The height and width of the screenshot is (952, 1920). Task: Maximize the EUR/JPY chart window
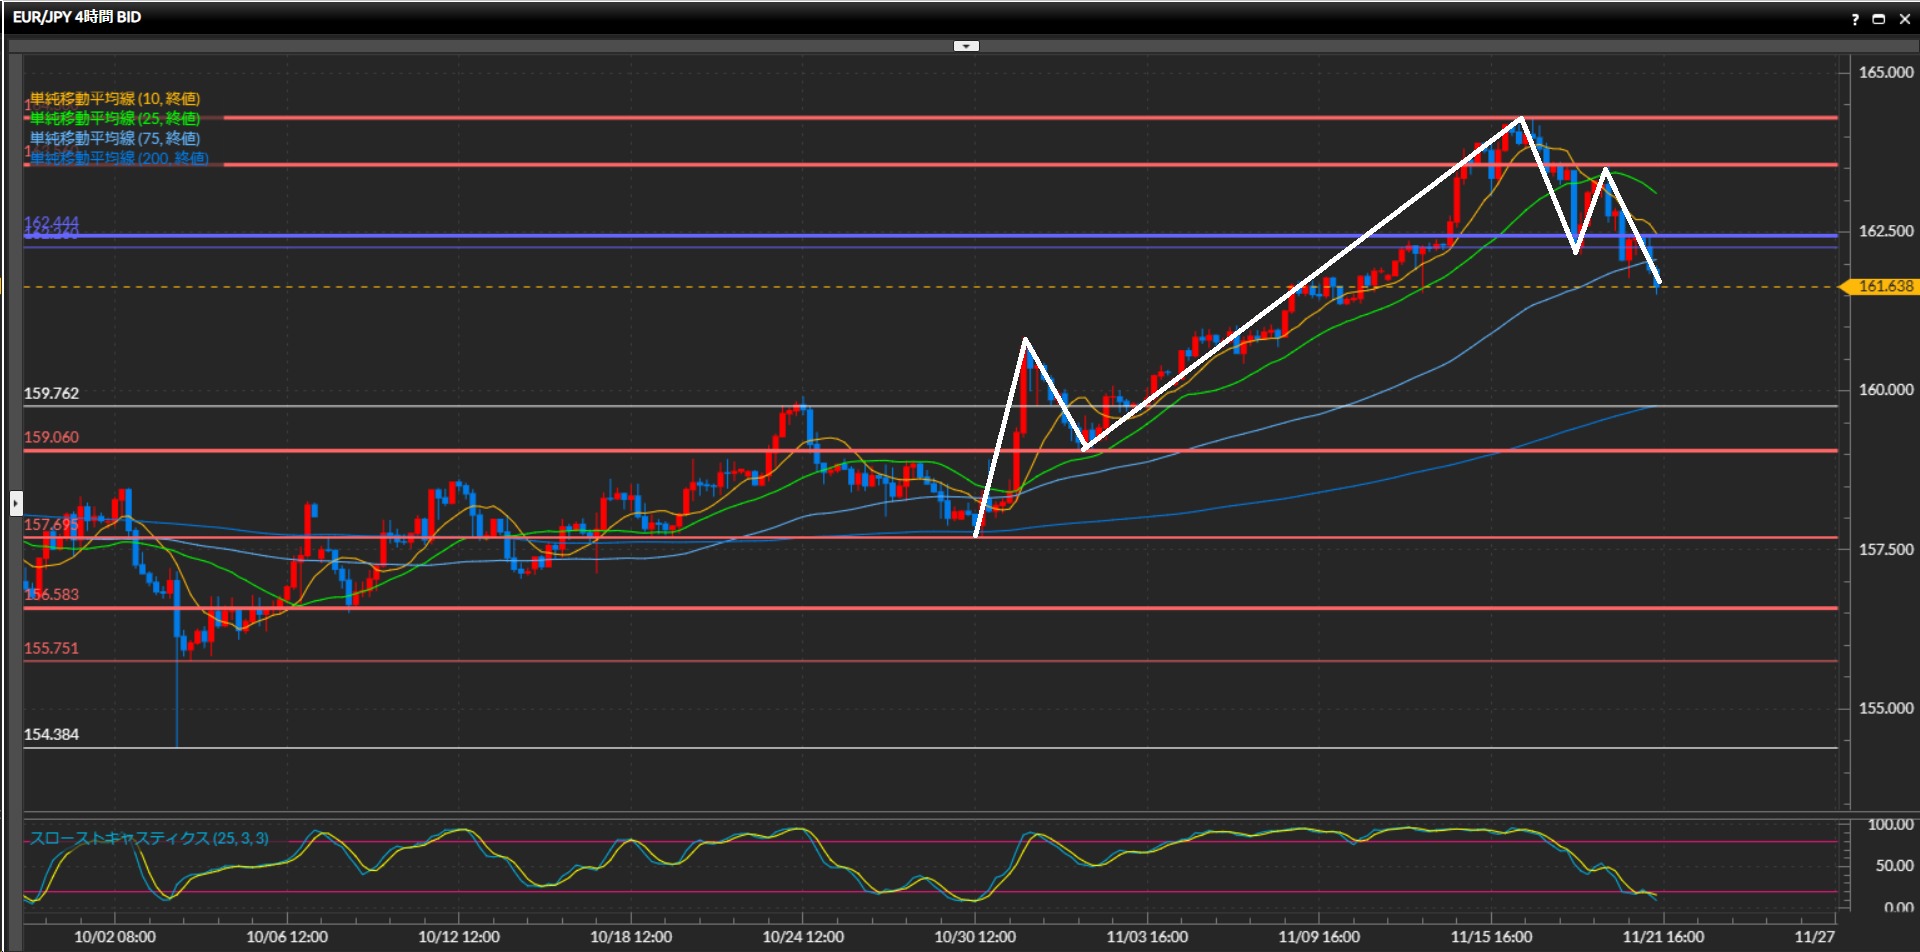point(1878,19)
